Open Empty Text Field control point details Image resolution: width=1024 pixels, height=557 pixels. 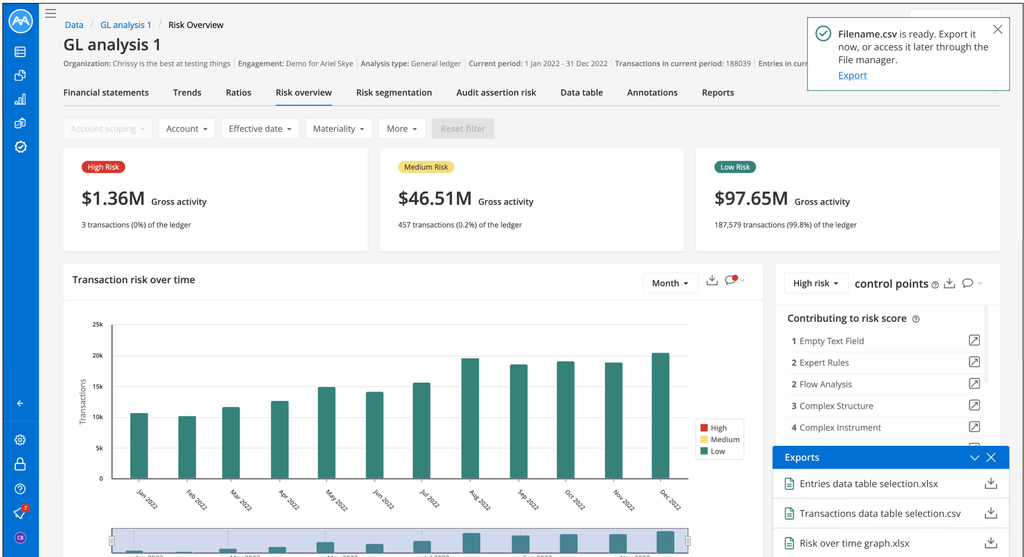(974, 340)
